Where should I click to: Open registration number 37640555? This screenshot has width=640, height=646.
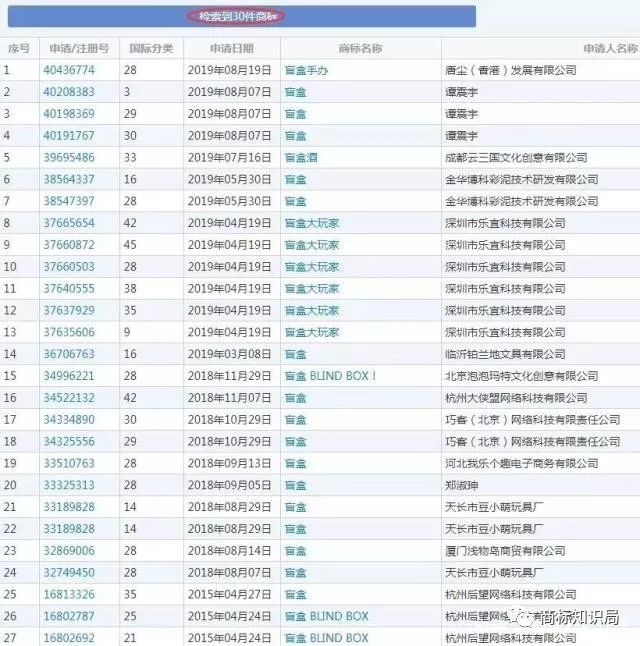pyautogui.click(x=69, y=288)
